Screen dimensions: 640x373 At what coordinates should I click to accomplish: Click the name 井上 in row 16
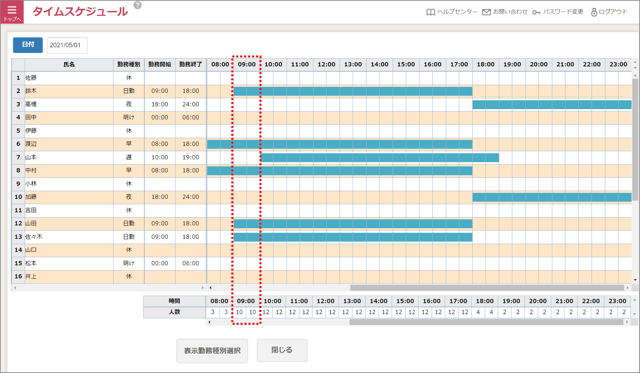tap(31, 277)
